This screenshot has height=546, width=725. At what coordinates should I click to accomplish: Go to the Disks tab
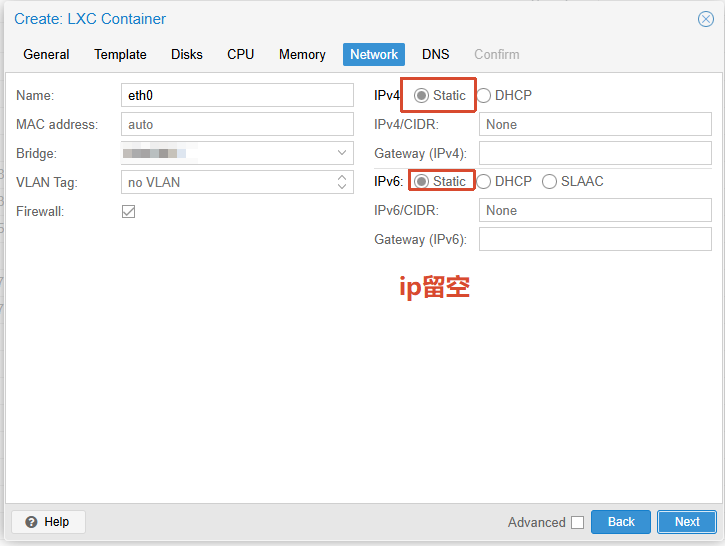(x=187, y=55)
